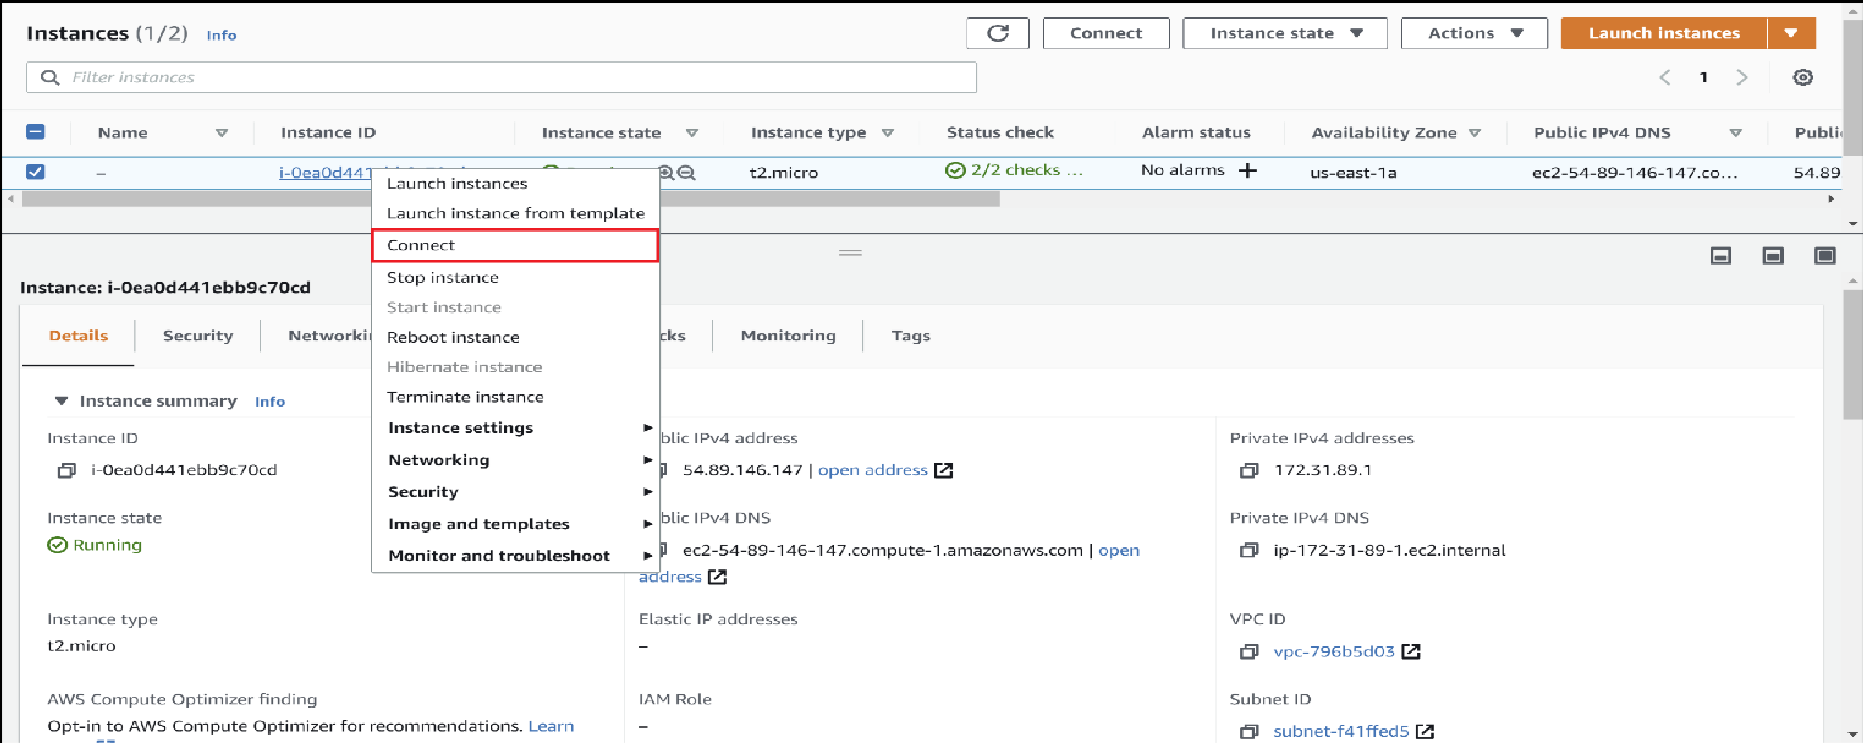Copy the private IPv4 address 172.31.89.1
1863x743 pixels.
(x=1248, y=470)
